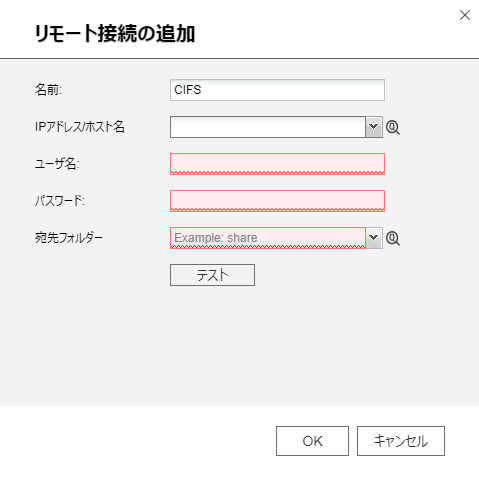Click inside the IPアドレス/ホスト名 text box
The height and width of the screenshot is (480, 479).
pos(268,127)
